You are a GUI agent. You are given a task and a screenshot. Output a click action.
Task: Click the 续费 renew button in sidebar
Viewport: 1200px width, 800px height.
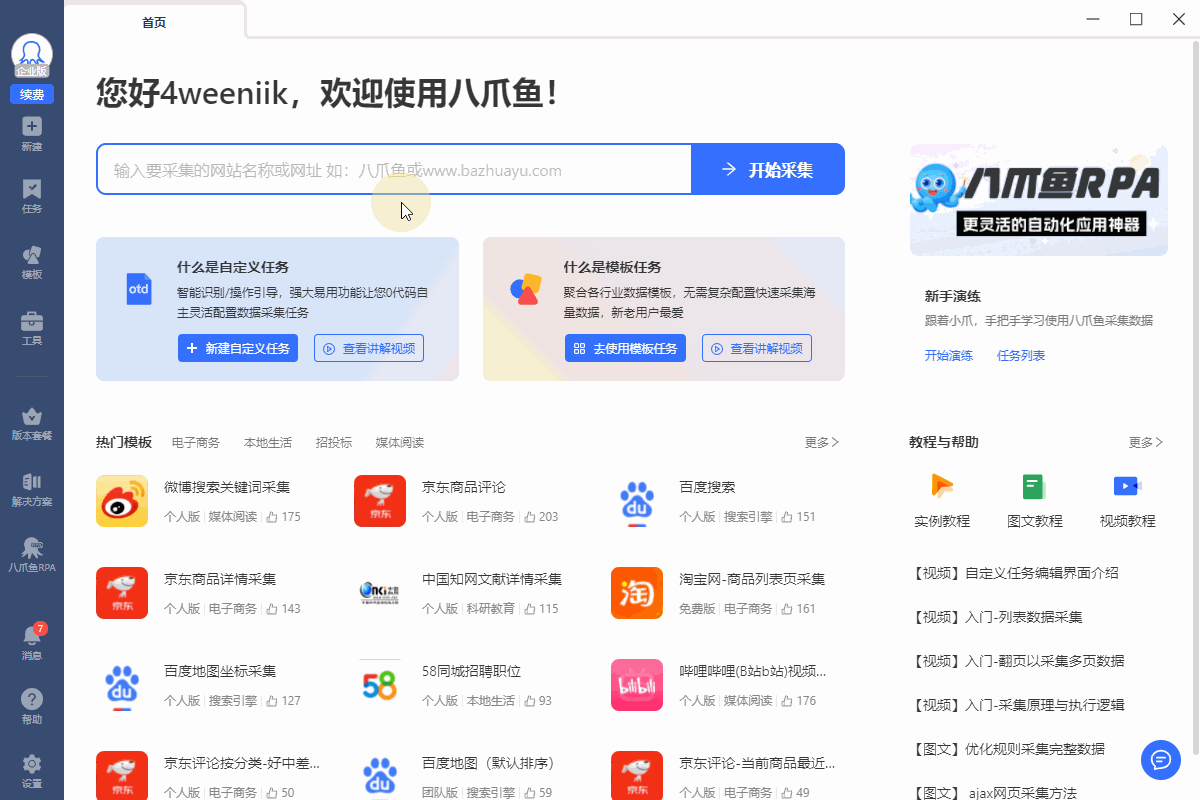[x=32, y=94]
